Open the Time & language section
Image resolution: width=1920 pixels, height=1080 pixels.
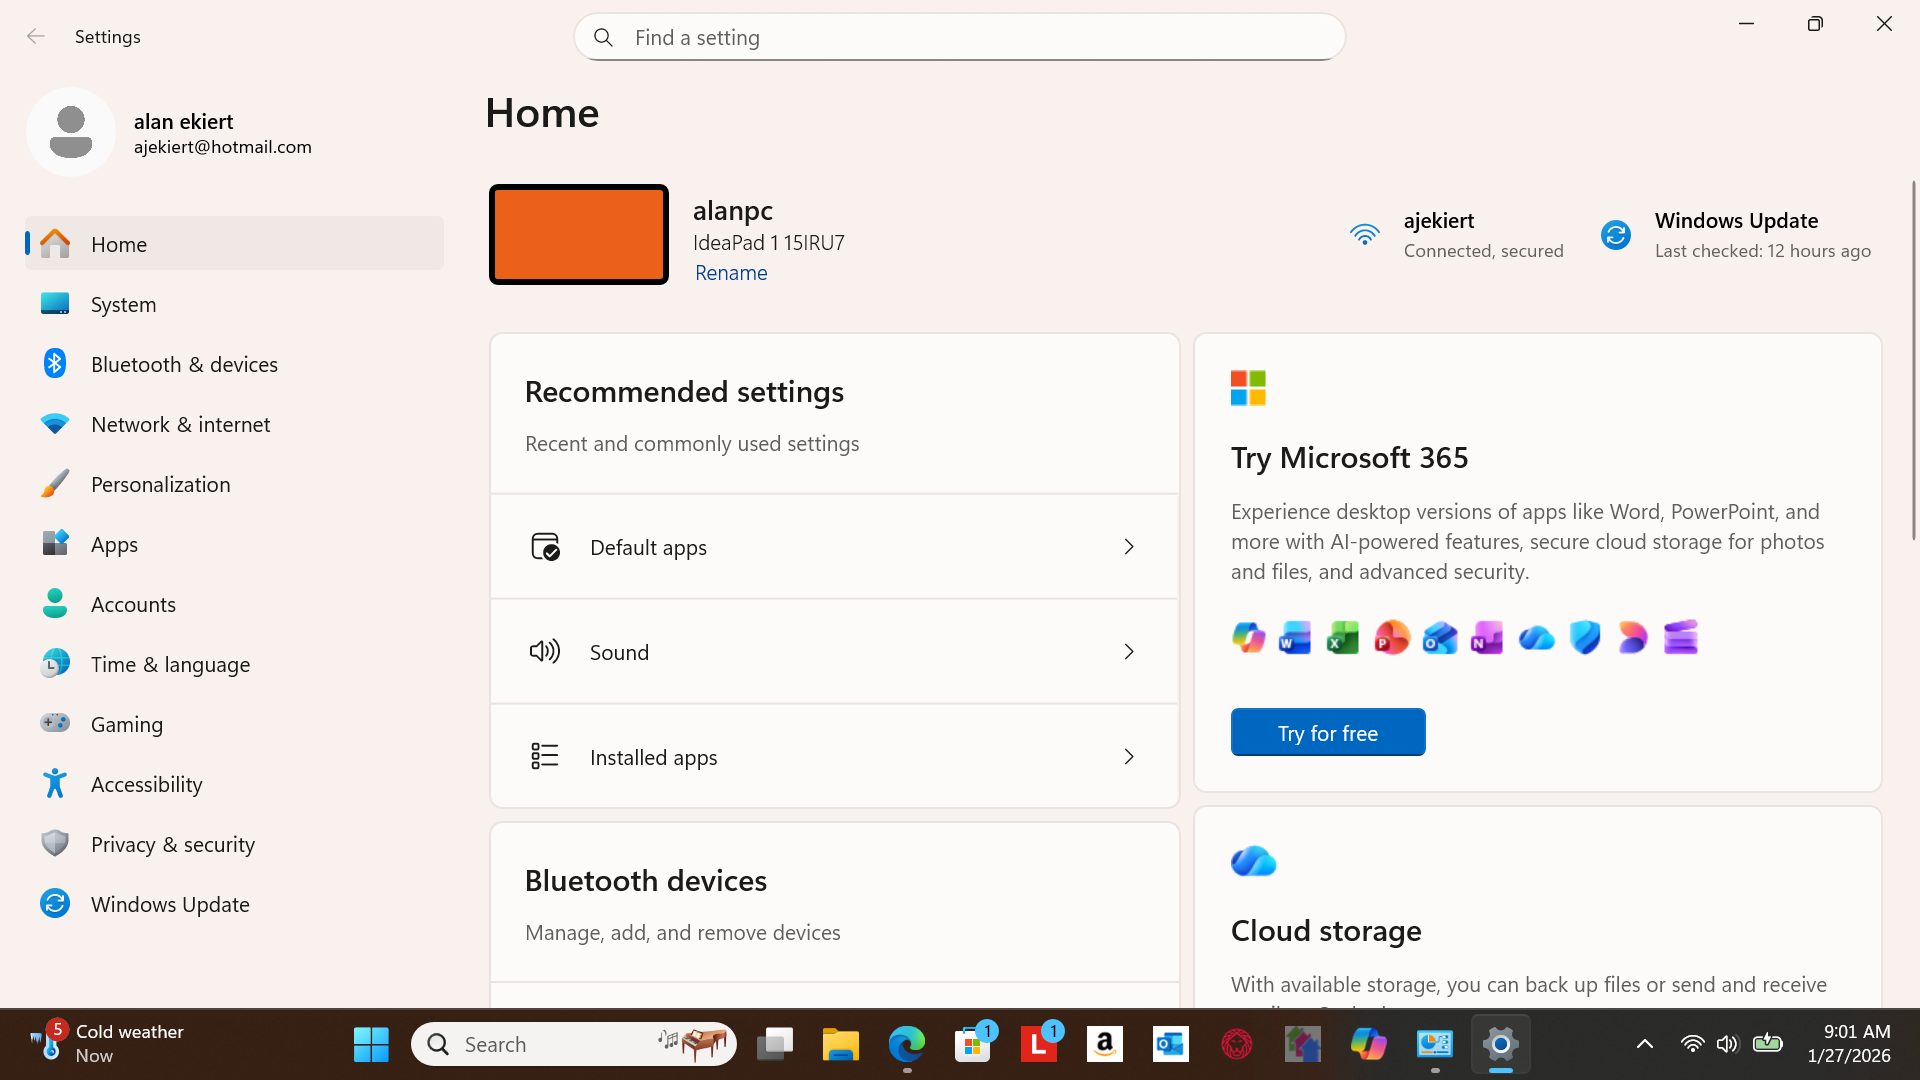click(170, 664)
